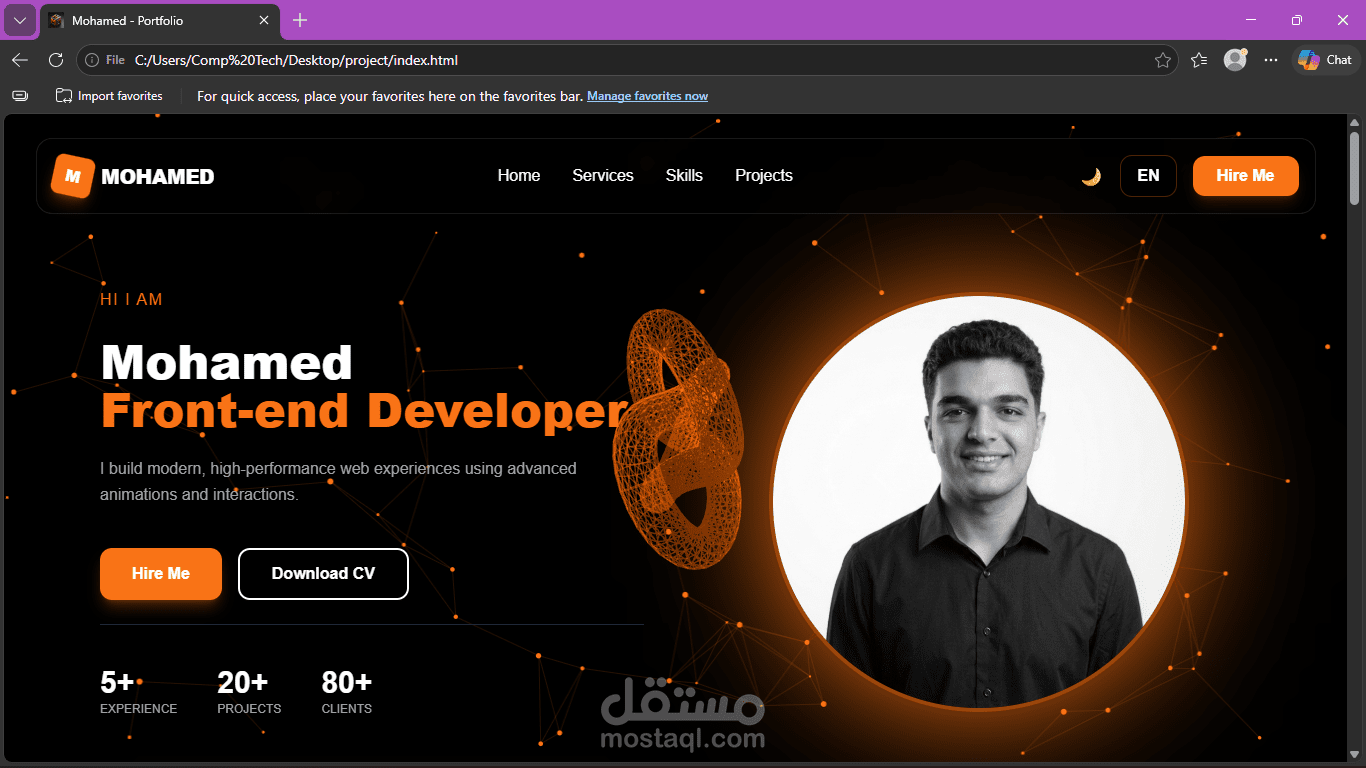This screenshot has width=1366, height=768.
Task: Open a new browser tab
Action: 300,20
